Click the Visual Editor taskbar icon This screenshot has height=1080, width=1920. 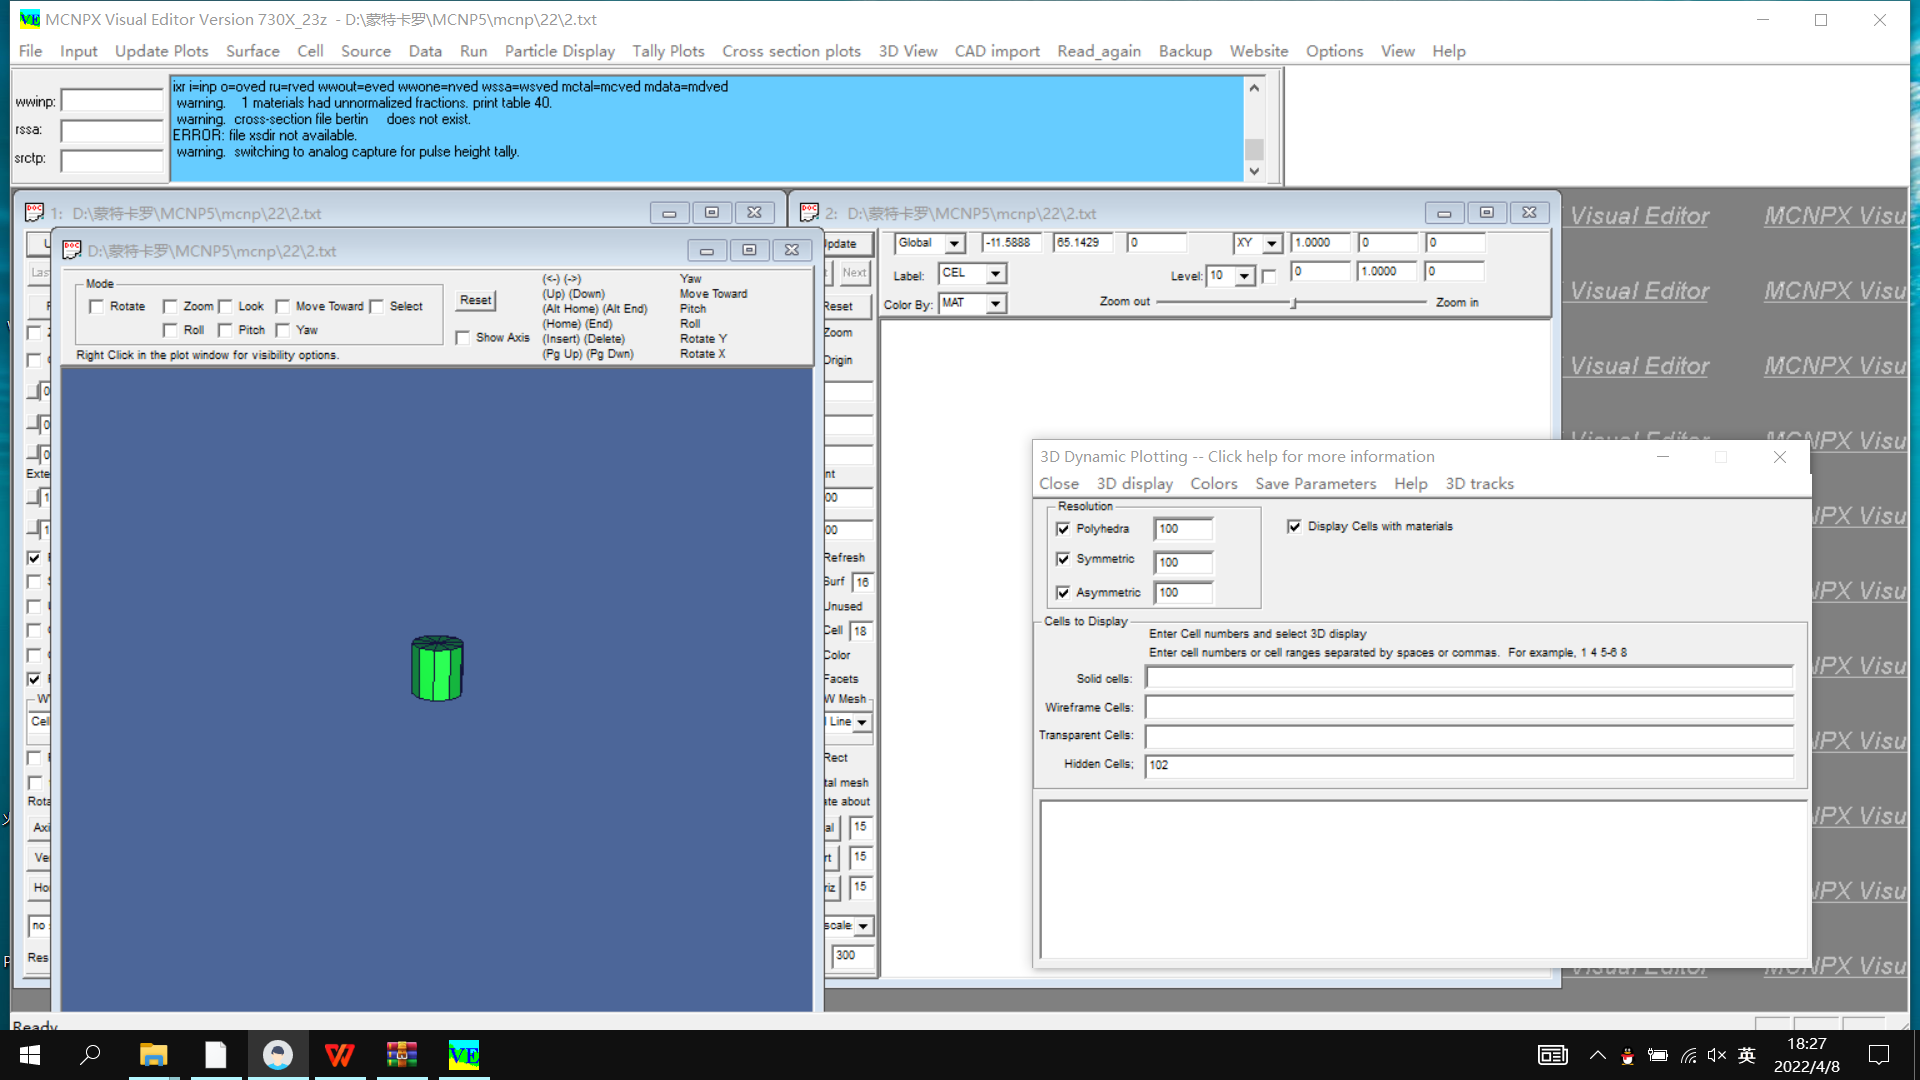pos(464,1055)
